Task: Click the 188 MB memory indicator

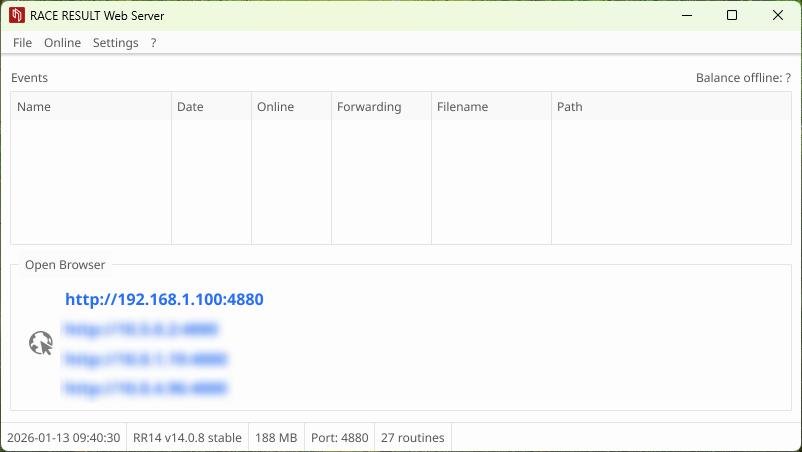Action: pyautogui.click(x=276, y=438)
